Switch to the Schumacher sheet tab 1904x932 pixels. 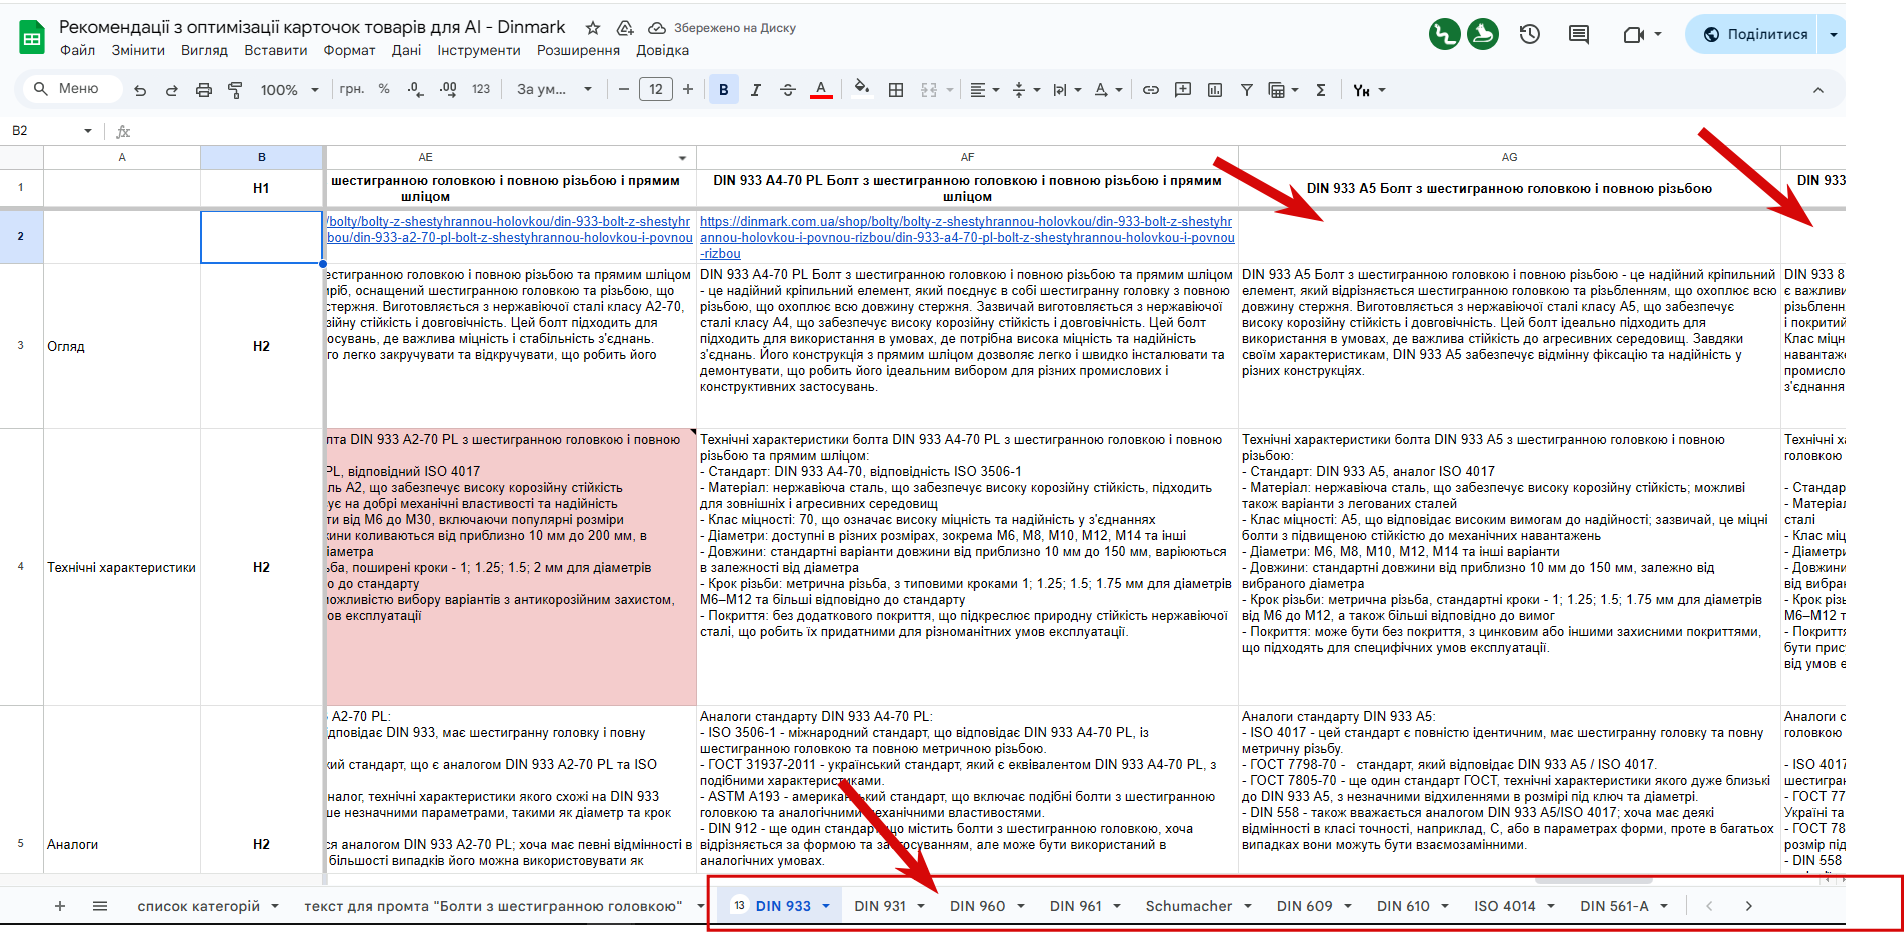coord(1189,906)
